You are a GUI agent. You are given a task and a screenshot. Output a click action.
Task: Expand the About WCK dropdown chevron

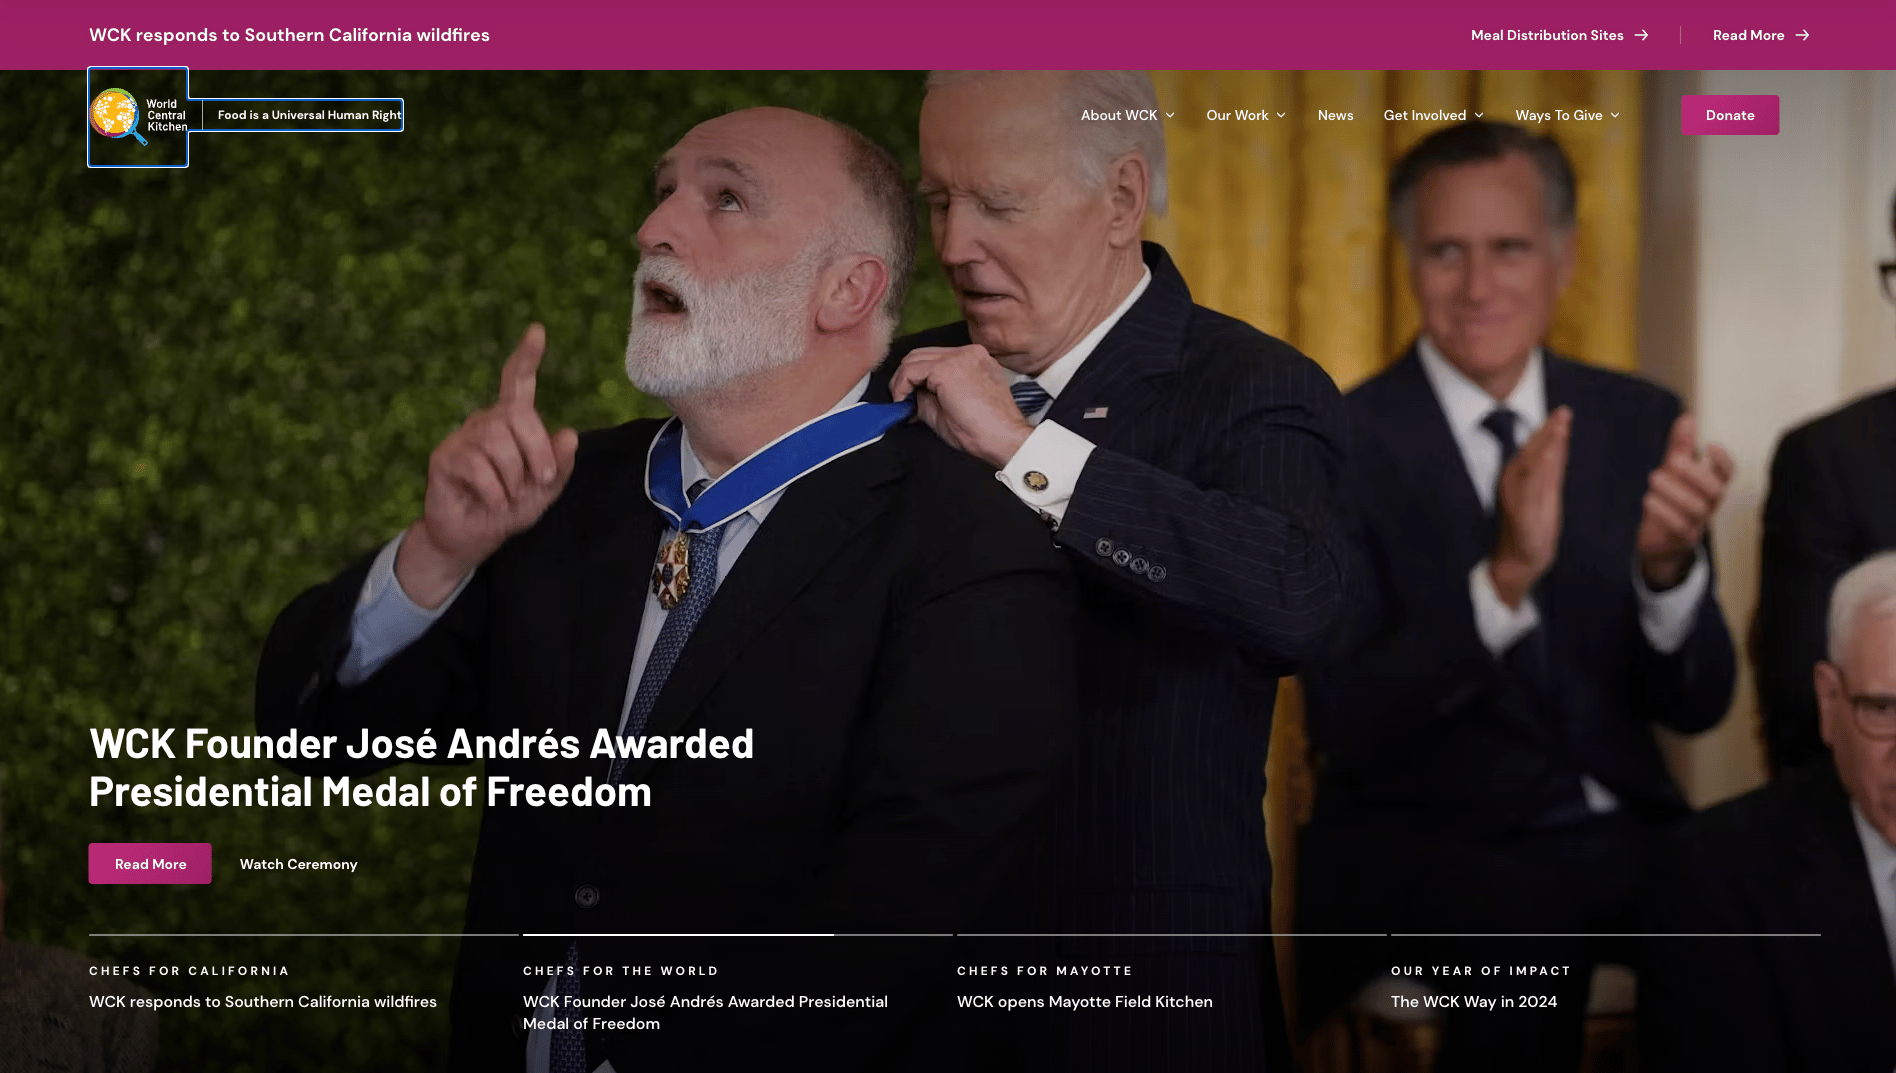tap(1170, 115)
